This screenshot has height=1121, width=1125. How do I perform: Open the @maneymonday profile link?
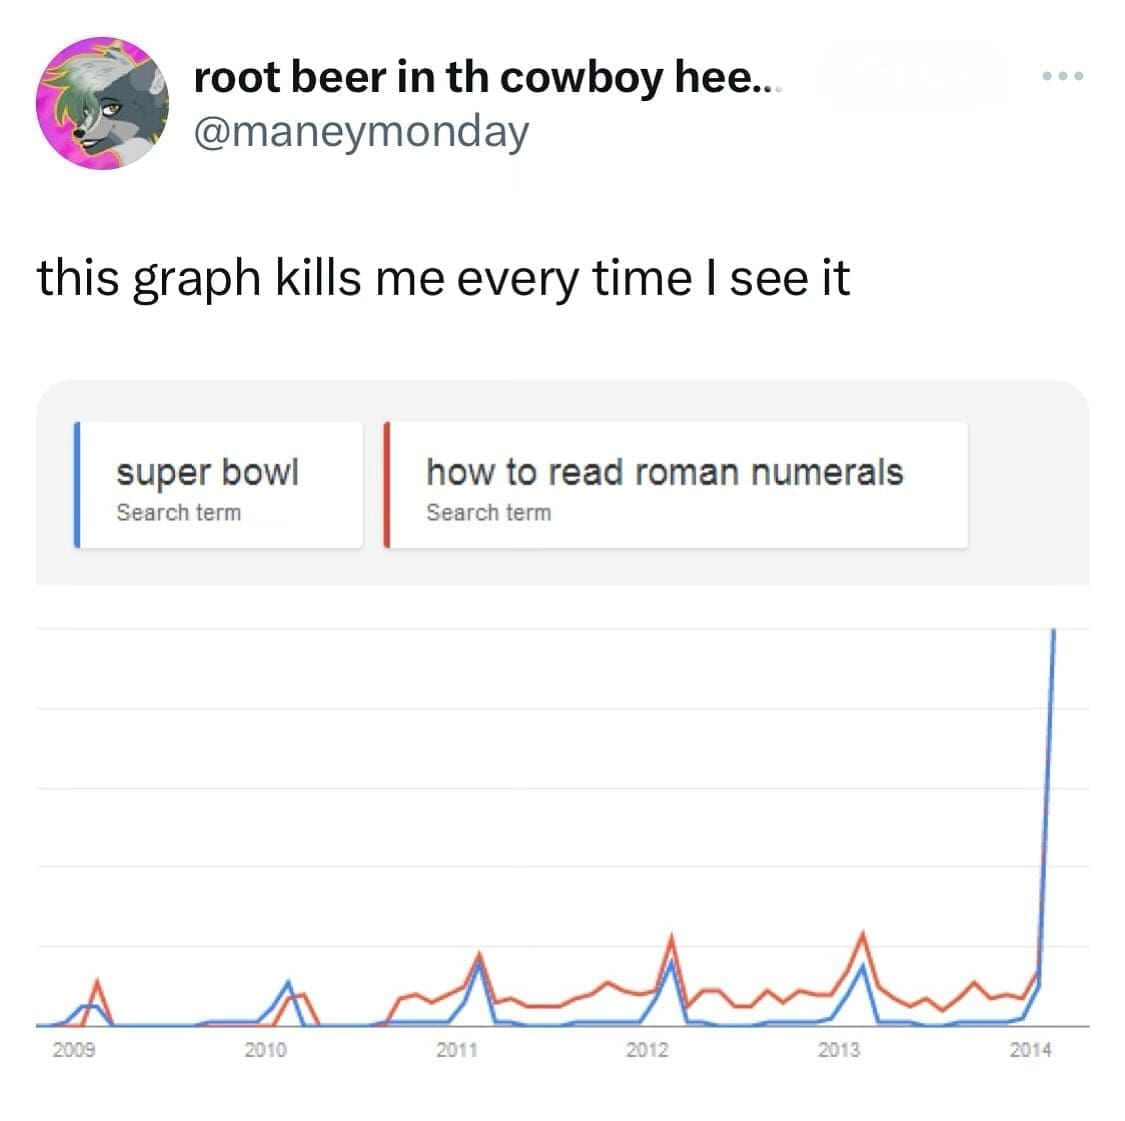363,128
